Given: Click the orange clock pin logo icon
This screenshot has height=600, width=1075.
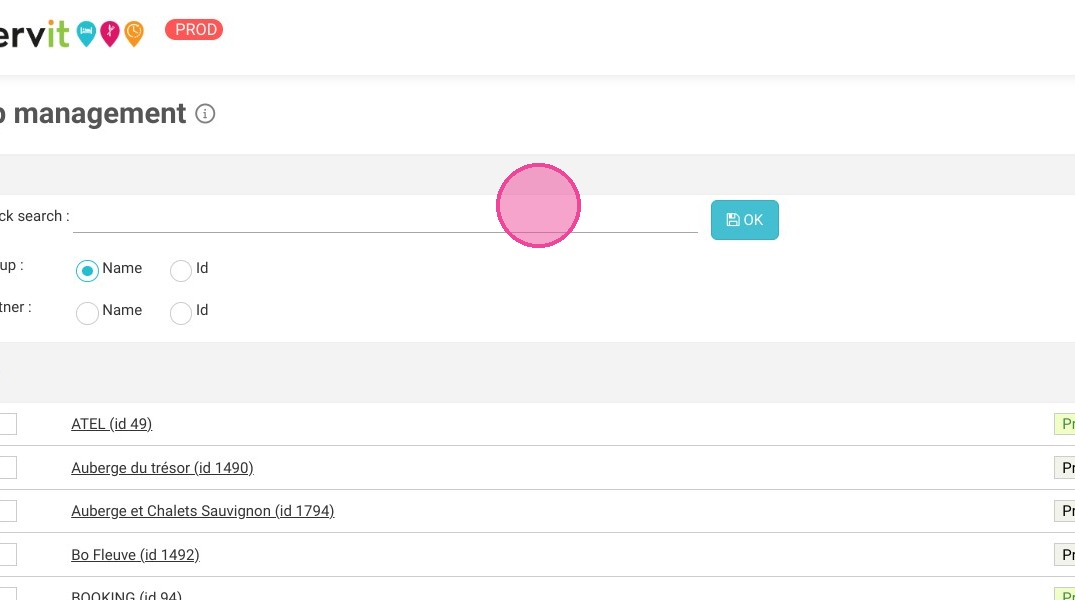Looking at the screenshot, I should pyautogui.click(x=134, y=33).
